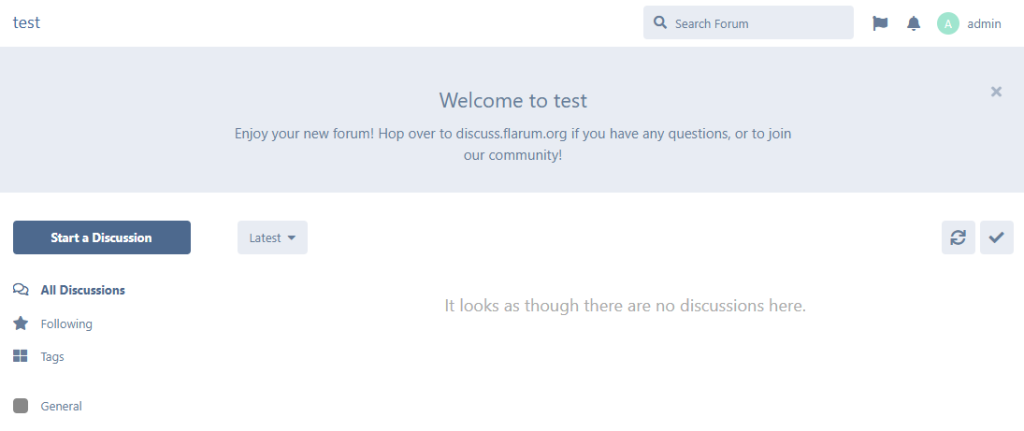
Task: Open the Tags page from the sidebar
Action: [52, 356]
